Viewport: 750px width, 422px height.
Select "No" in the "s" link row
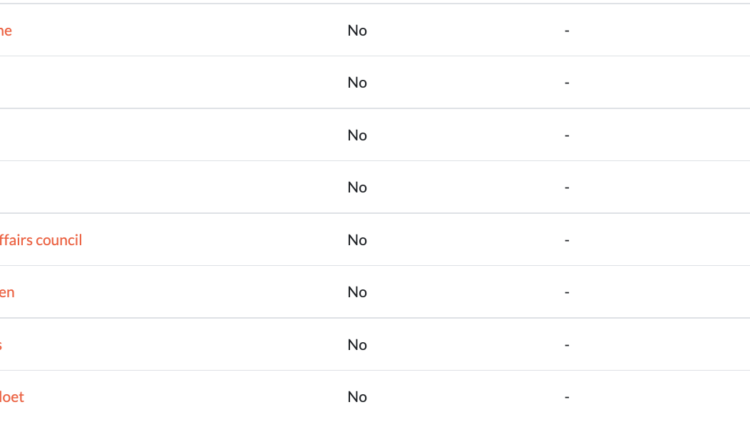click(x=357, y=344)
